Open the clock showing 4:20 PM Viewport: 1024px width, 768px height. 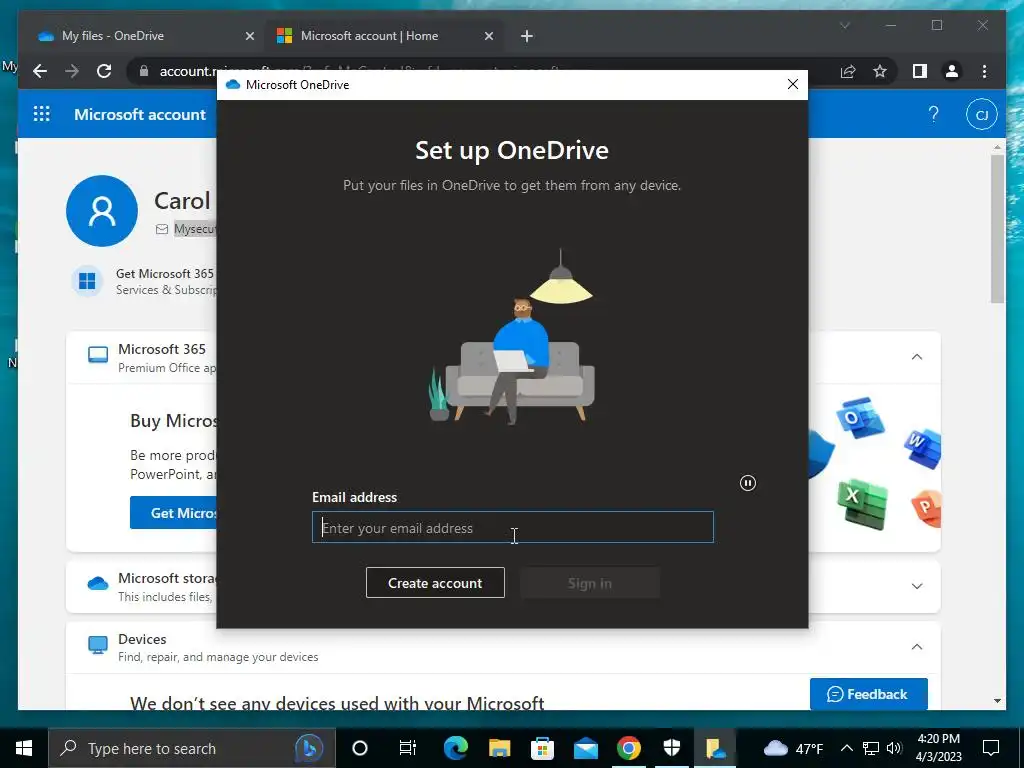[939, 748]
